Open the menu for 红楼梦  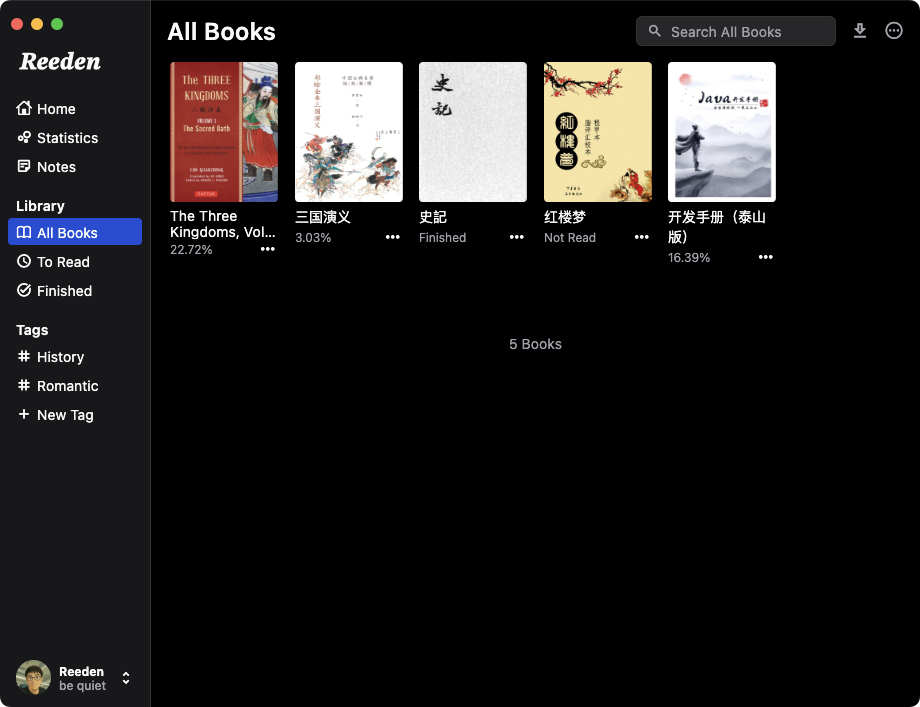(x=641, y=237)
